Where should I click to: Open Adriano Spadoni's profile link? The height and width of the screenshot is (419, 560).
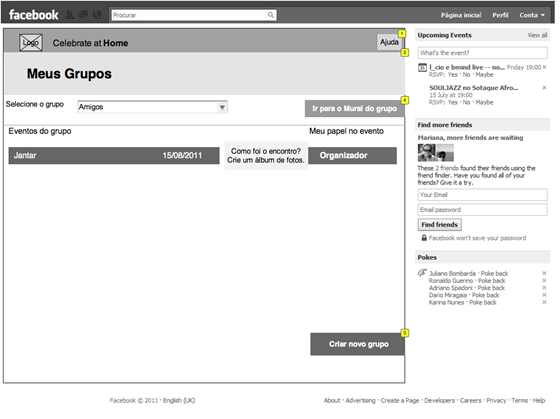450,288
